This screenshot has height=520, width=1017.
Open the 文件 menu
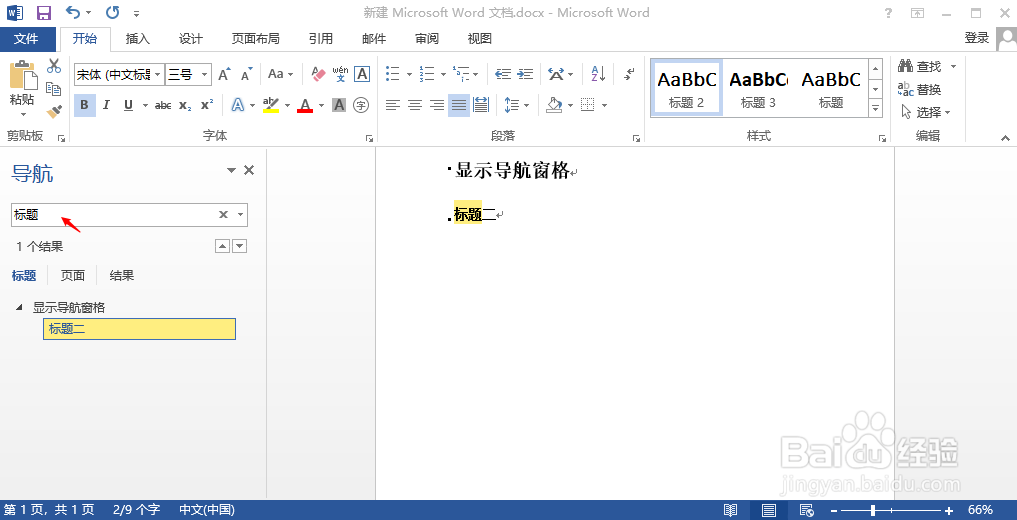[x=27, y=39]
